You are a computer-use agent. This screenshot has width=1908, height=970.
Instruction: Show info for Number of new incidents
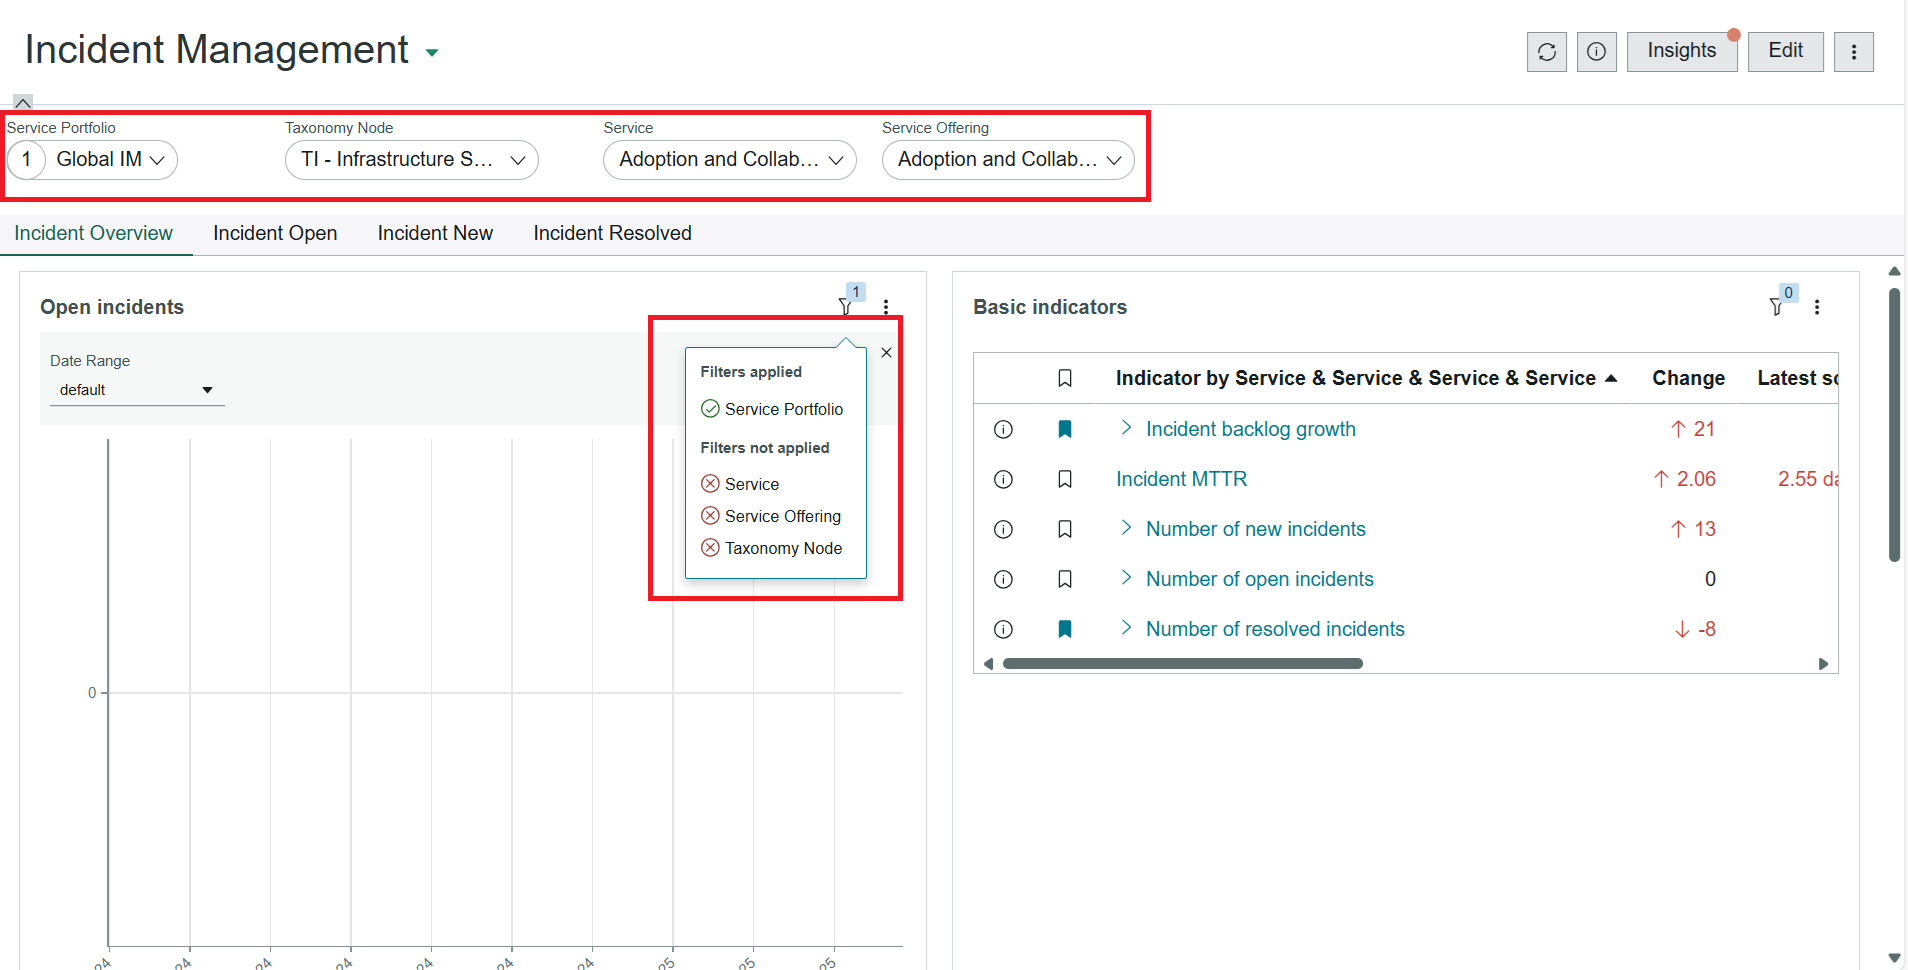[x=1003, y=529]
